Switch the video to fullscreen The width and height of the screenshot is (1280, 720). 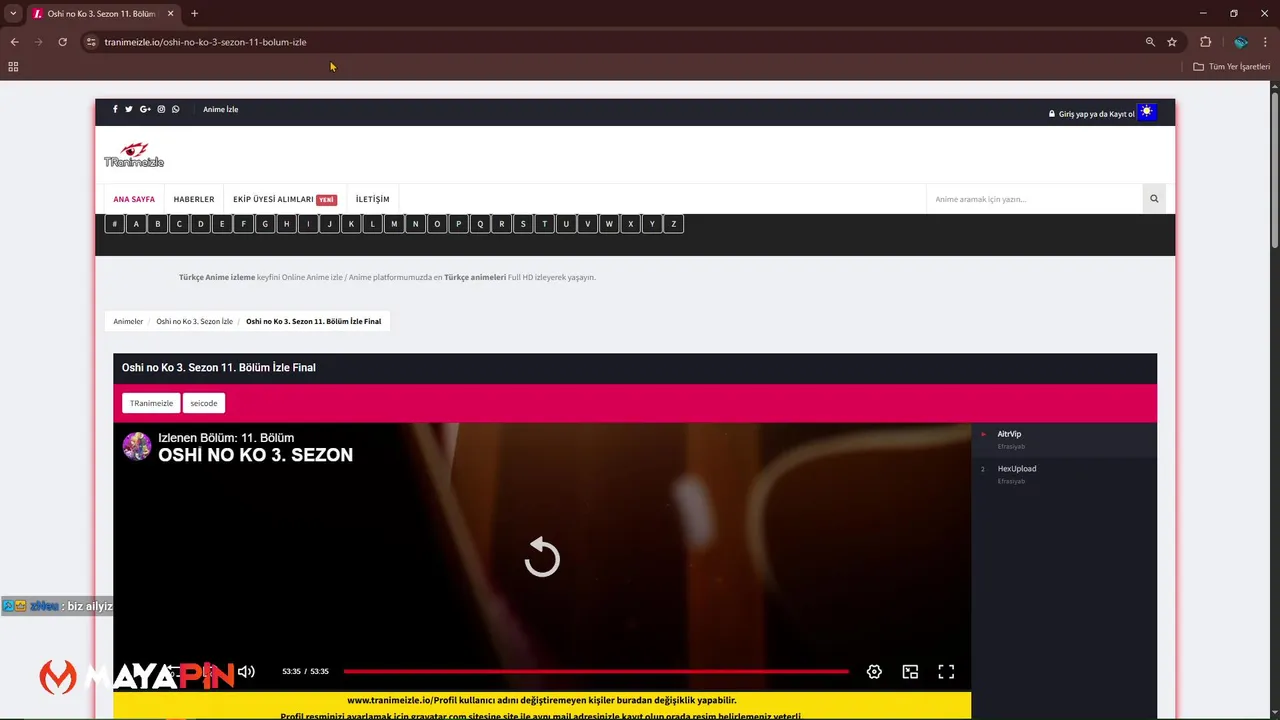coord(946,672)
